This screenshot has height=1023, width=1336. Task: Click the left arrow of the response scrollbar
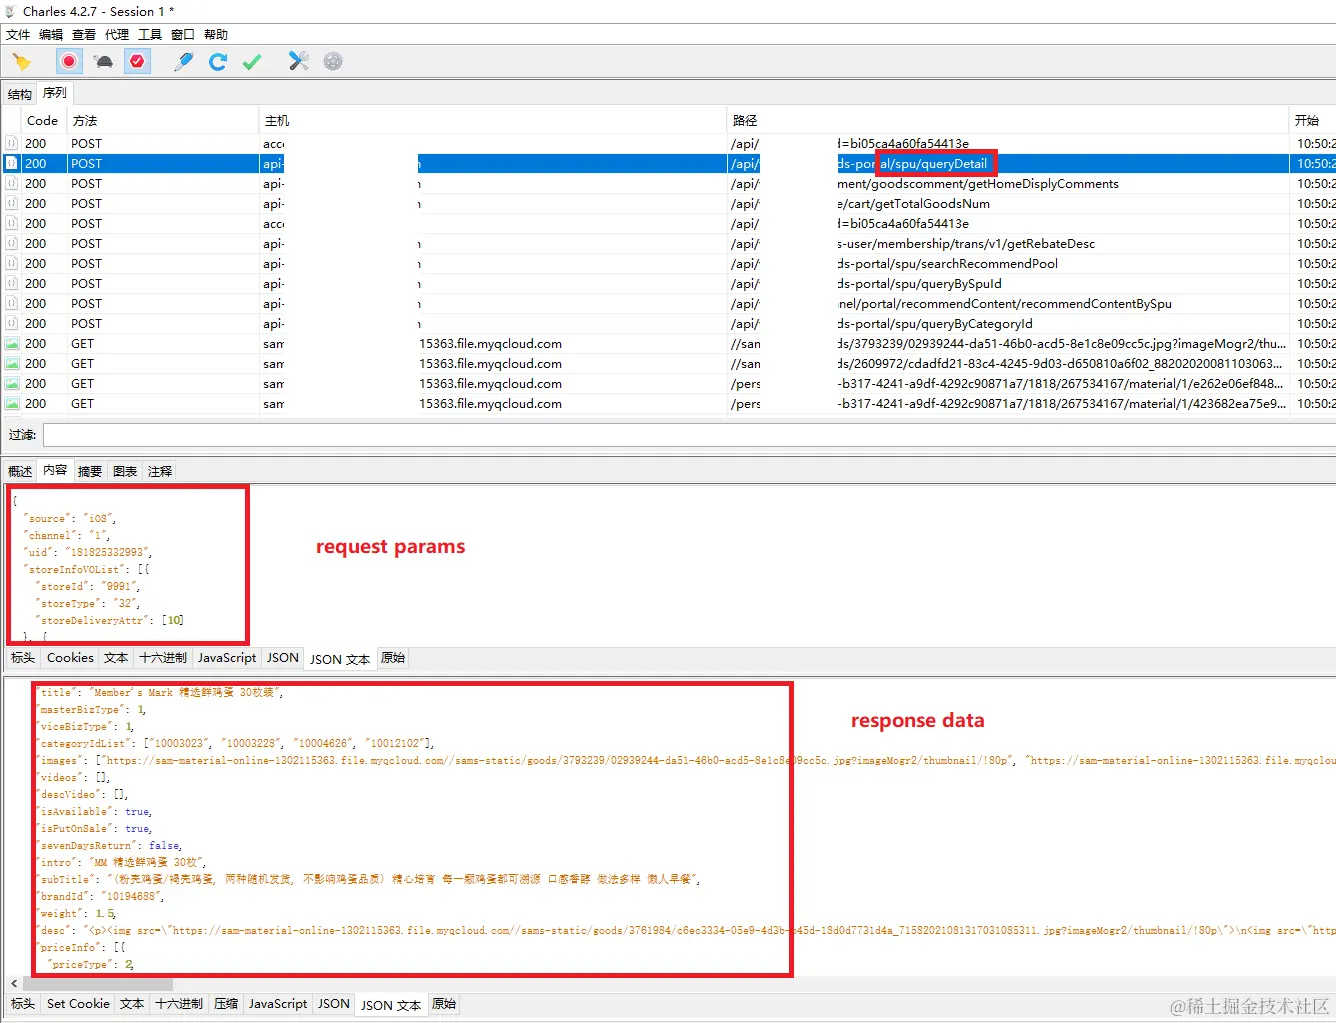click(13, 984)
